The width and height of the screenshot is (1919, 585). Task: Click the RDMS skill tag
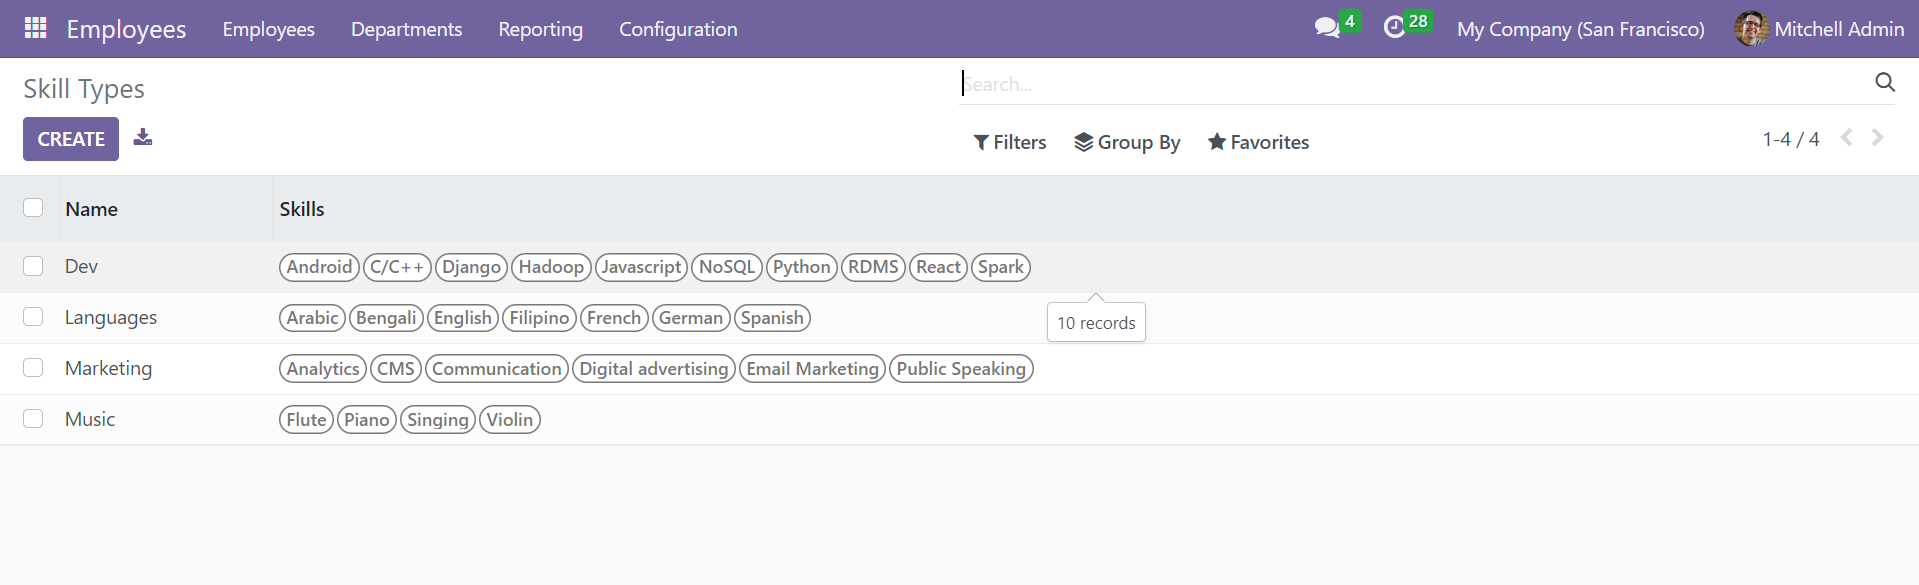click(873, 267)
